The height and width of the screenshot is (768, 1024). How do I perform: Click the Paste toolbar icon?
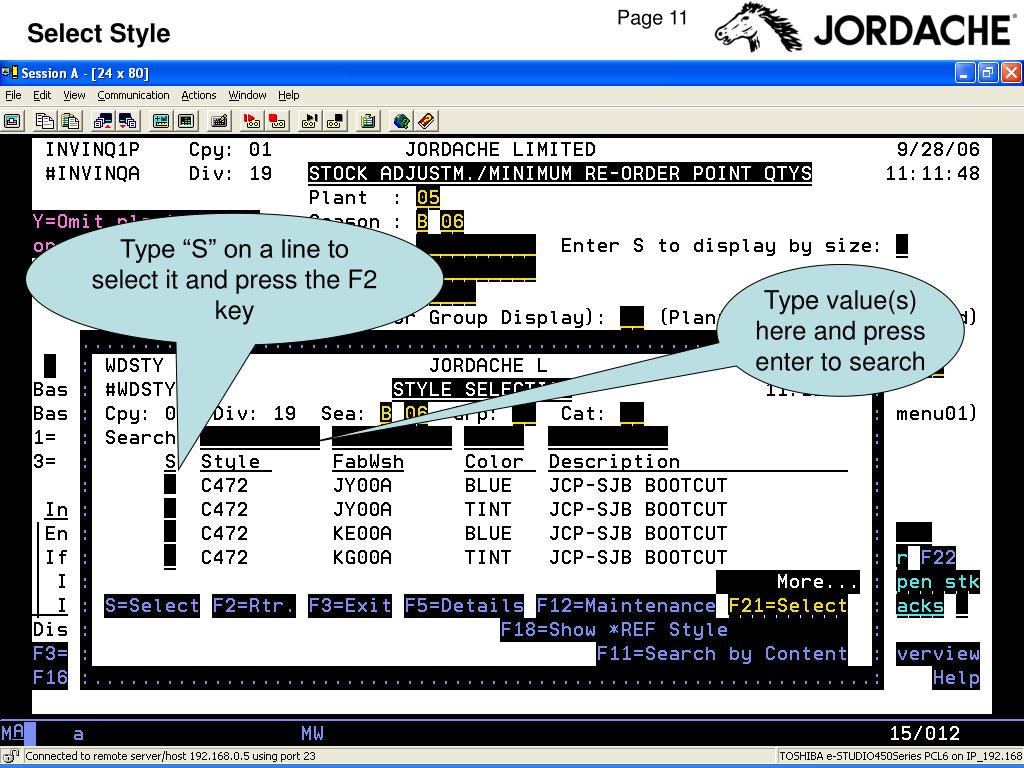point(70,121)
